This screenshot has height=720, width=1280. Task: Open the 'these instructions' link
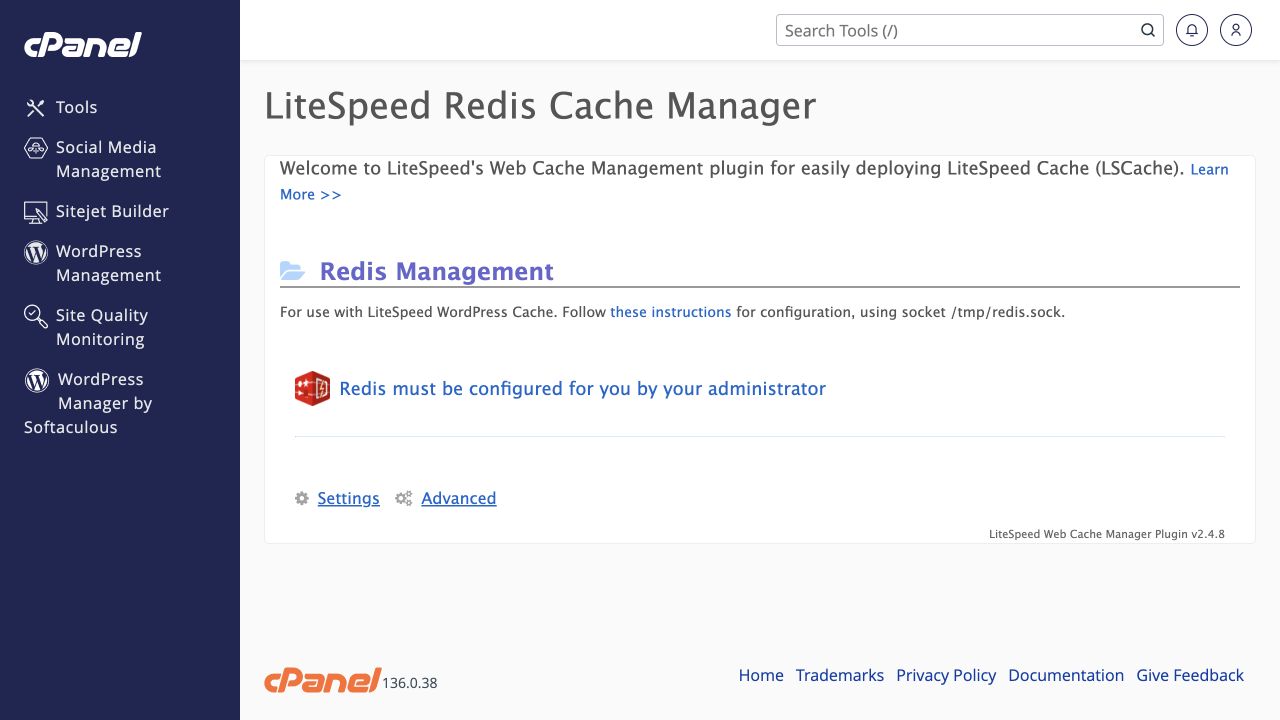coord(670,312)
